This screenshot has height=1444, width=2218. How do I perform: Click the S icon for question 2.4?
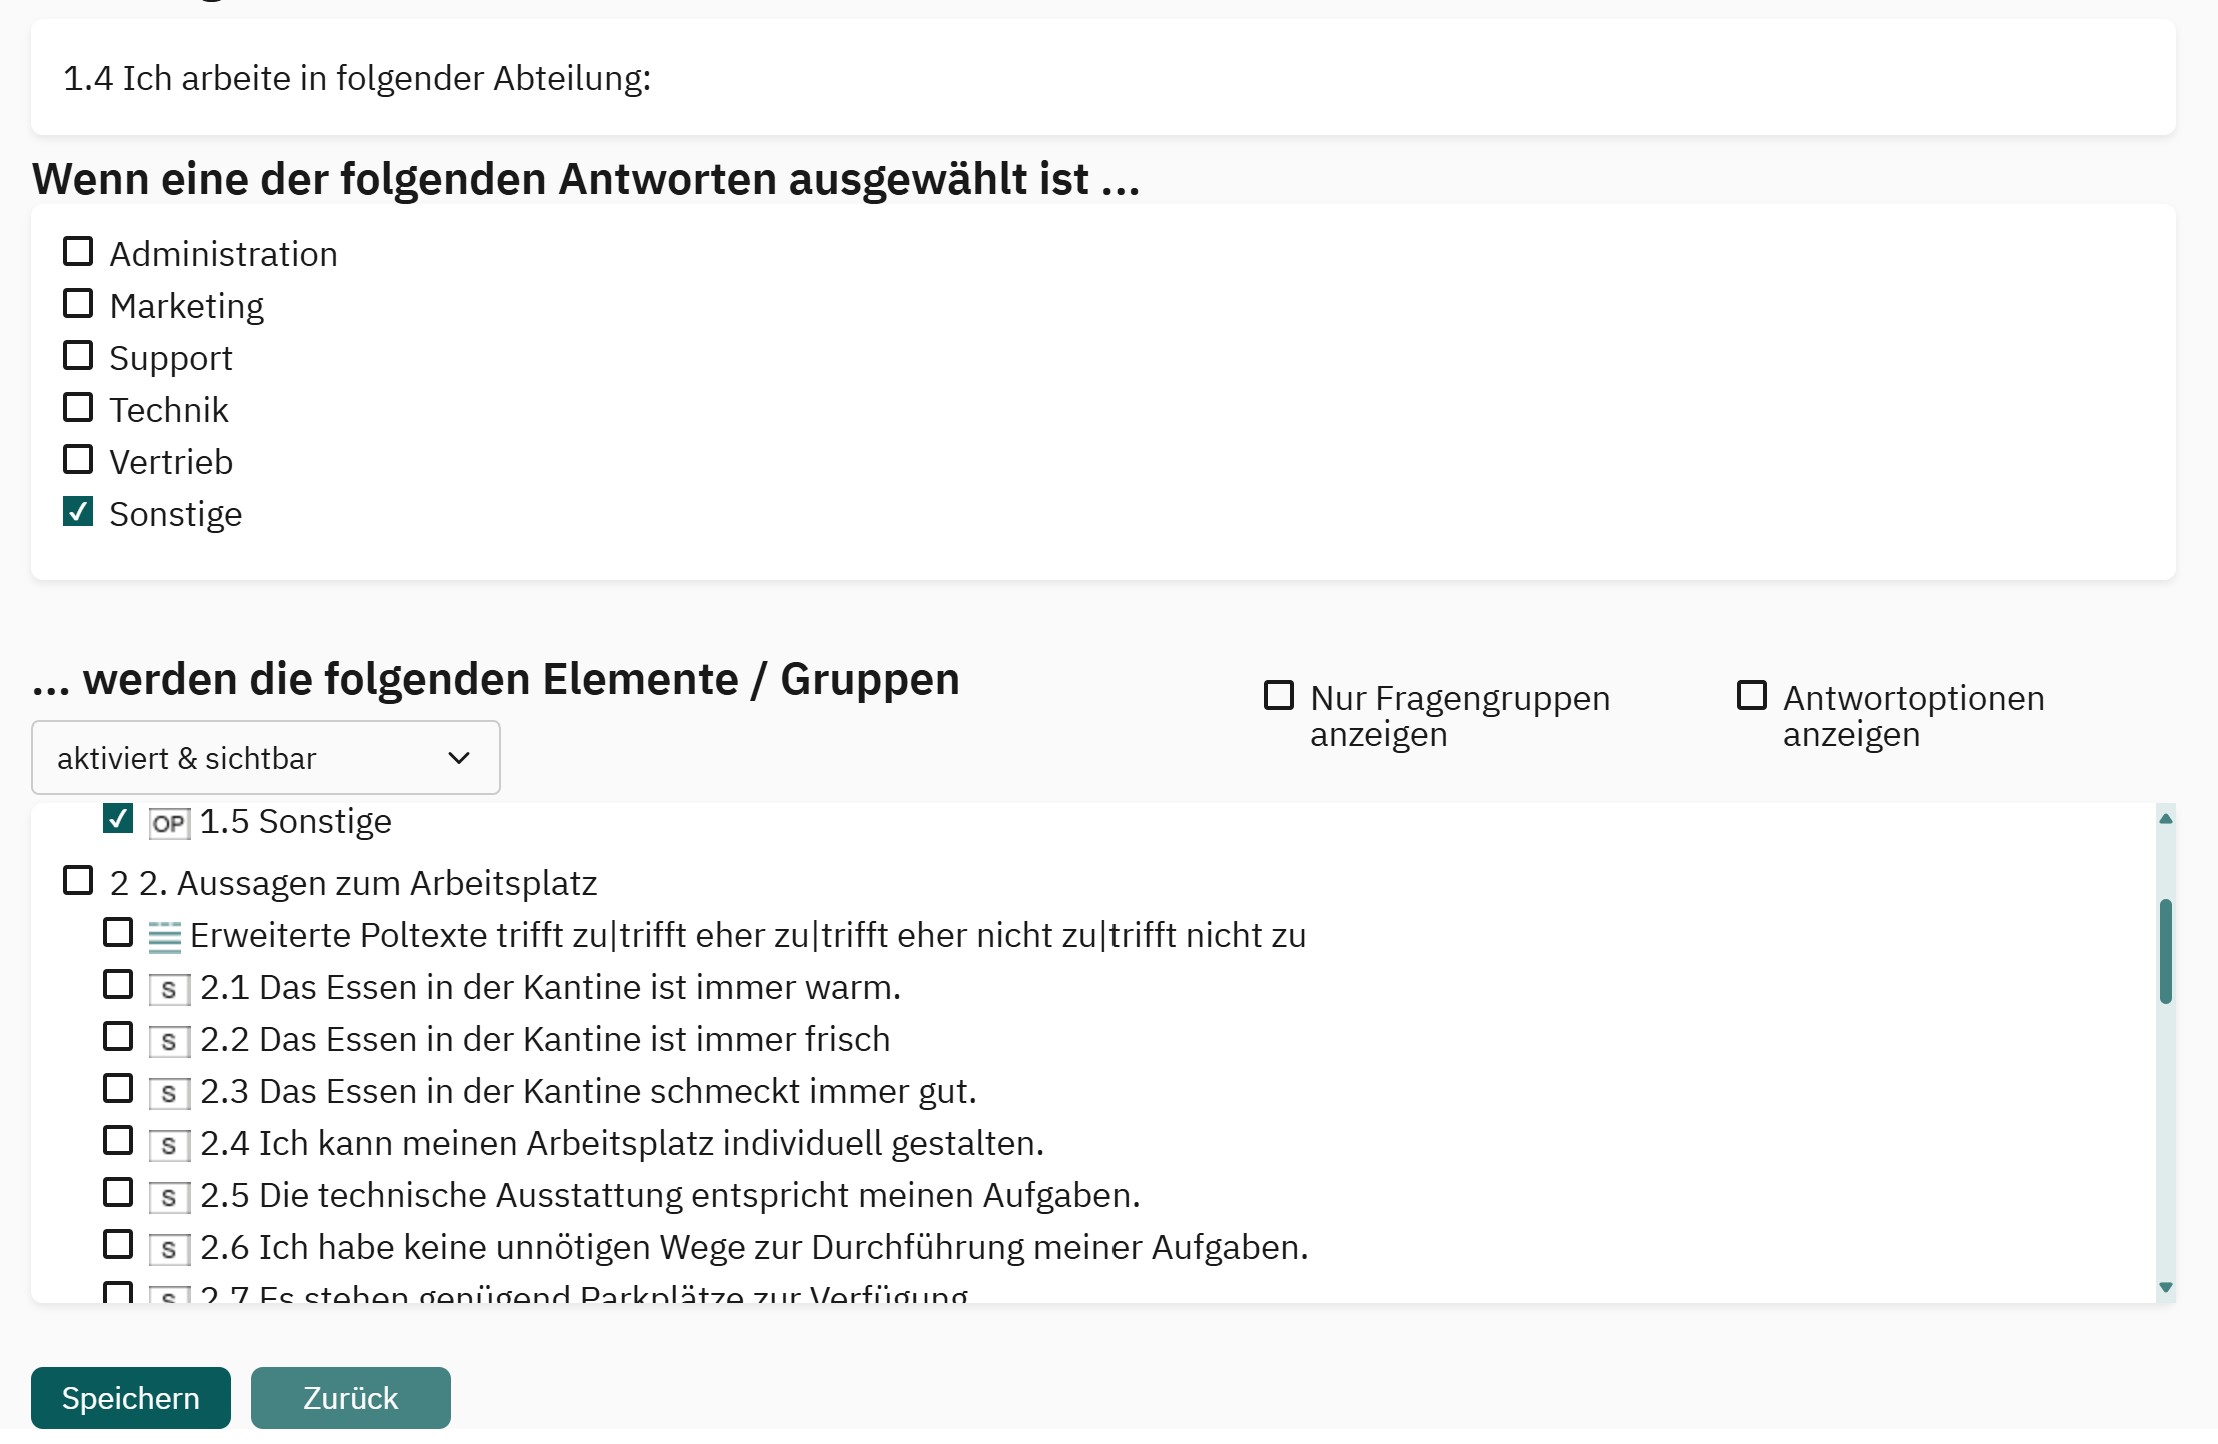click(x=169, y=1146)
